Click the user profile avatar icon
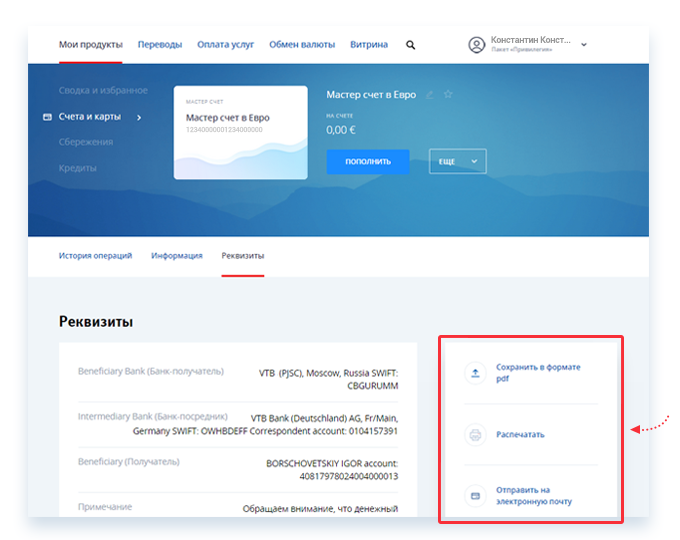This screenshot has height=540, width=680. 476,45
